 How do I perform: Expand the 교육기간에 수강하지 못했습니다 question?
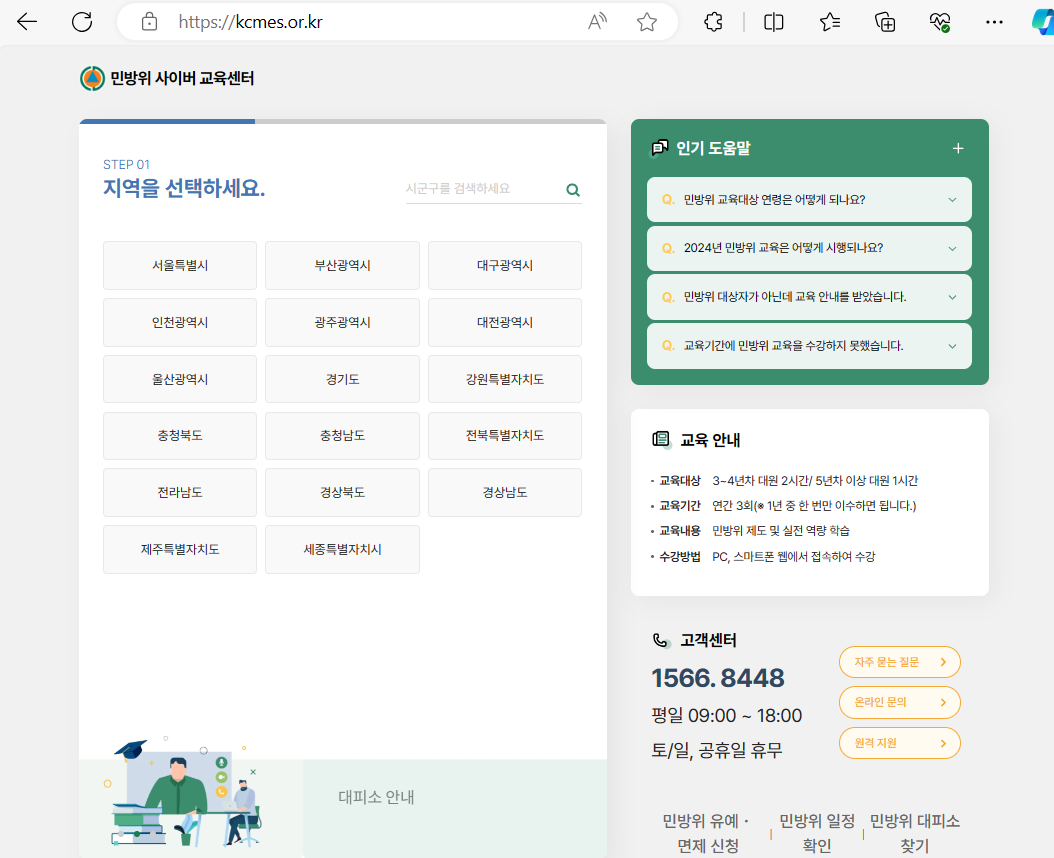809,345
